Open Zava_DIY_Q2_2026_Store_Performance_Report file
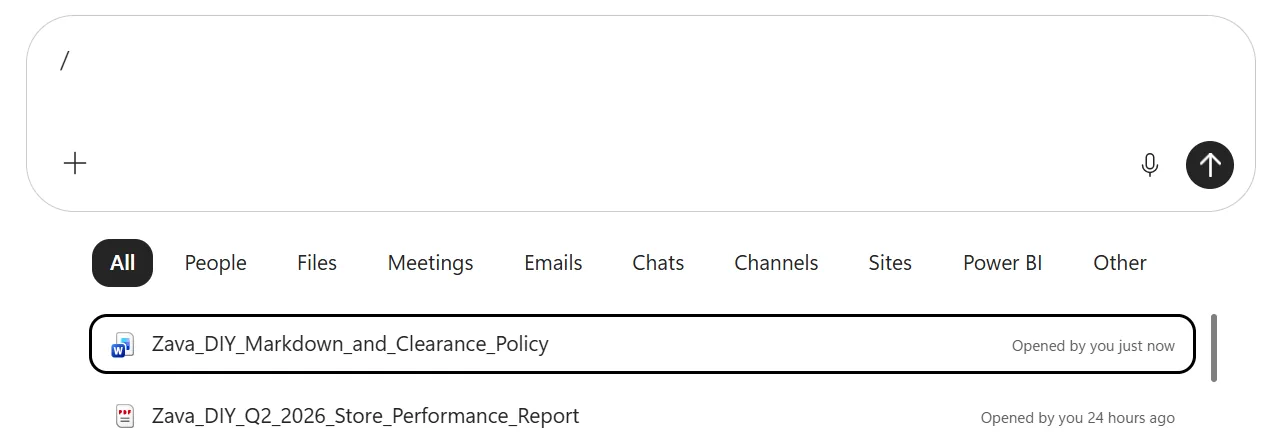The height and width of the screenshot is (441, 1264). 642,416
